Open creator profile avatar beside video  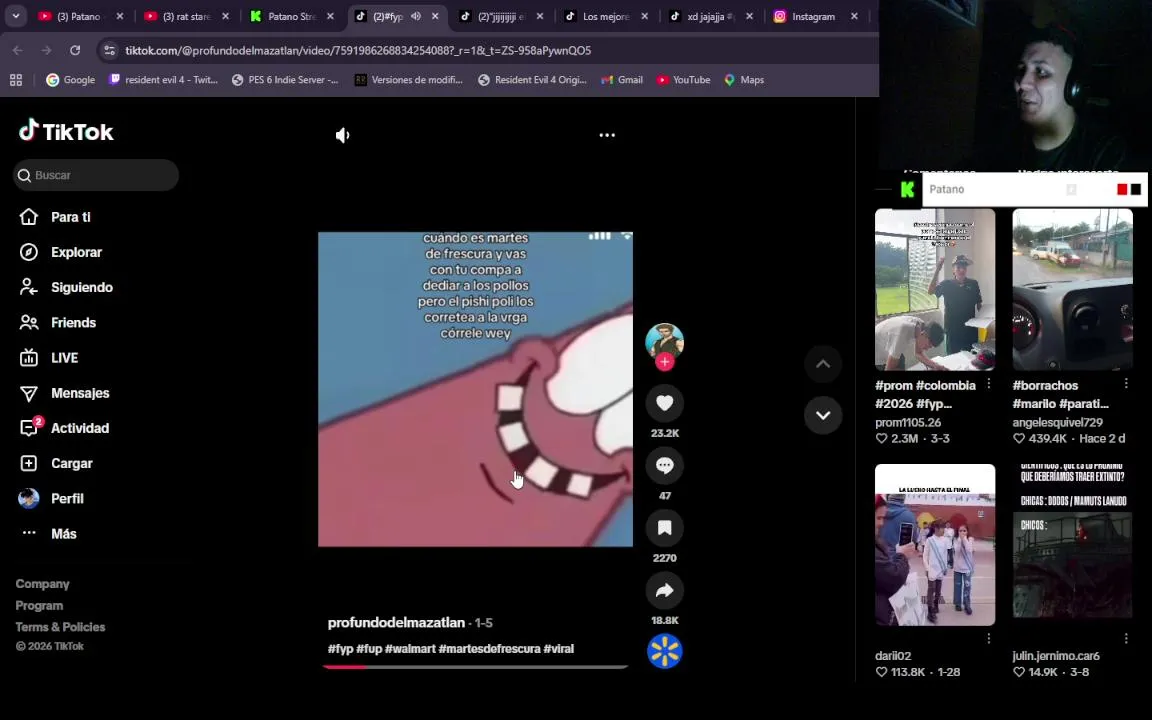pyautogui.click(x=664, y=341)
